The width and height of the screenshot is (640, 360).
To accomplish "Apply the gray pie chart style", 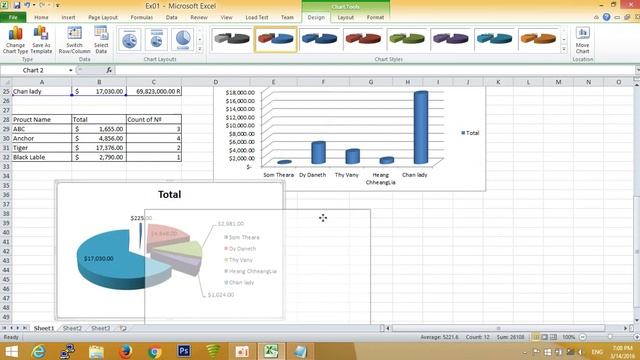I will (x=232, y=39).
